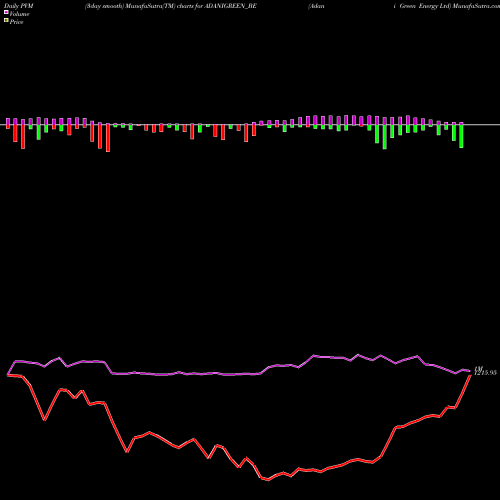Click the end point of red price line
Screen dimensions: 500x500
[470, 375]
